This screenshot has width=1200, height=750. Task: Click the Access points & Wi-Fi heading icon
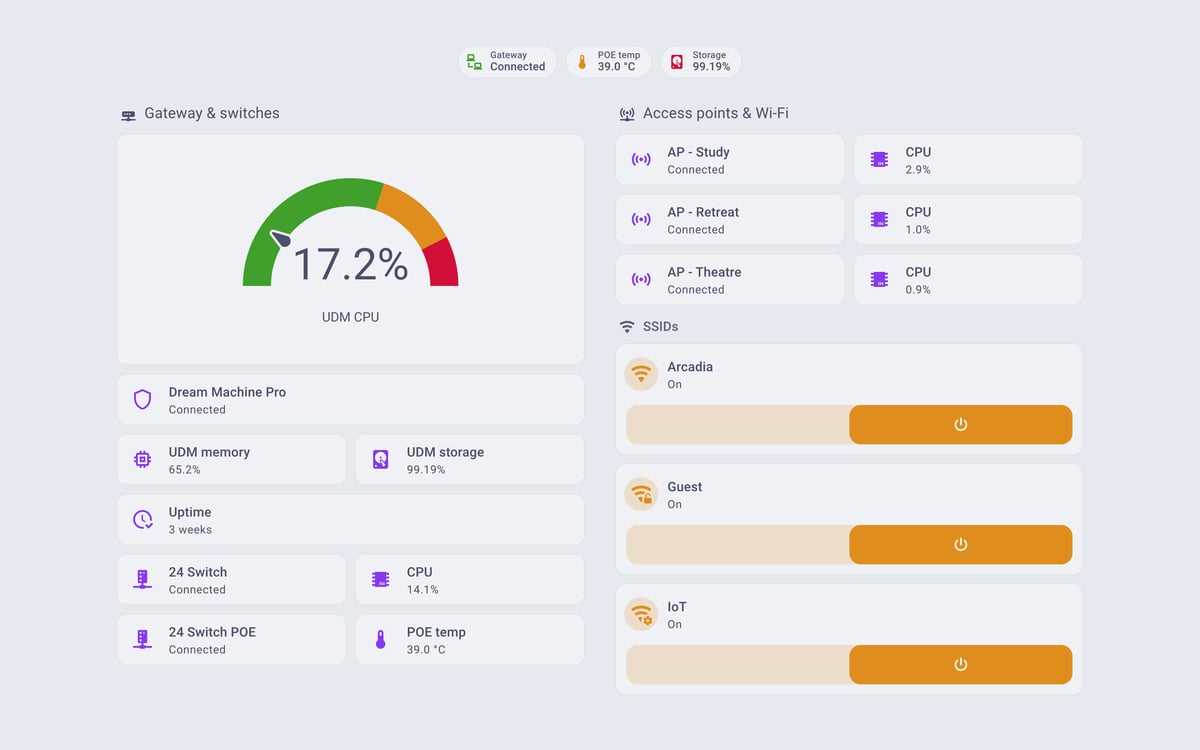tap(627, 114)
